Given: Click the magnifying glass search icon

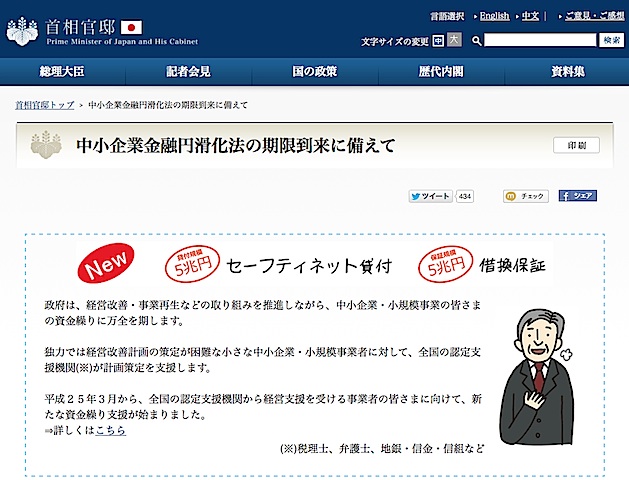Looking at the screenshot, I should (477, 41).
